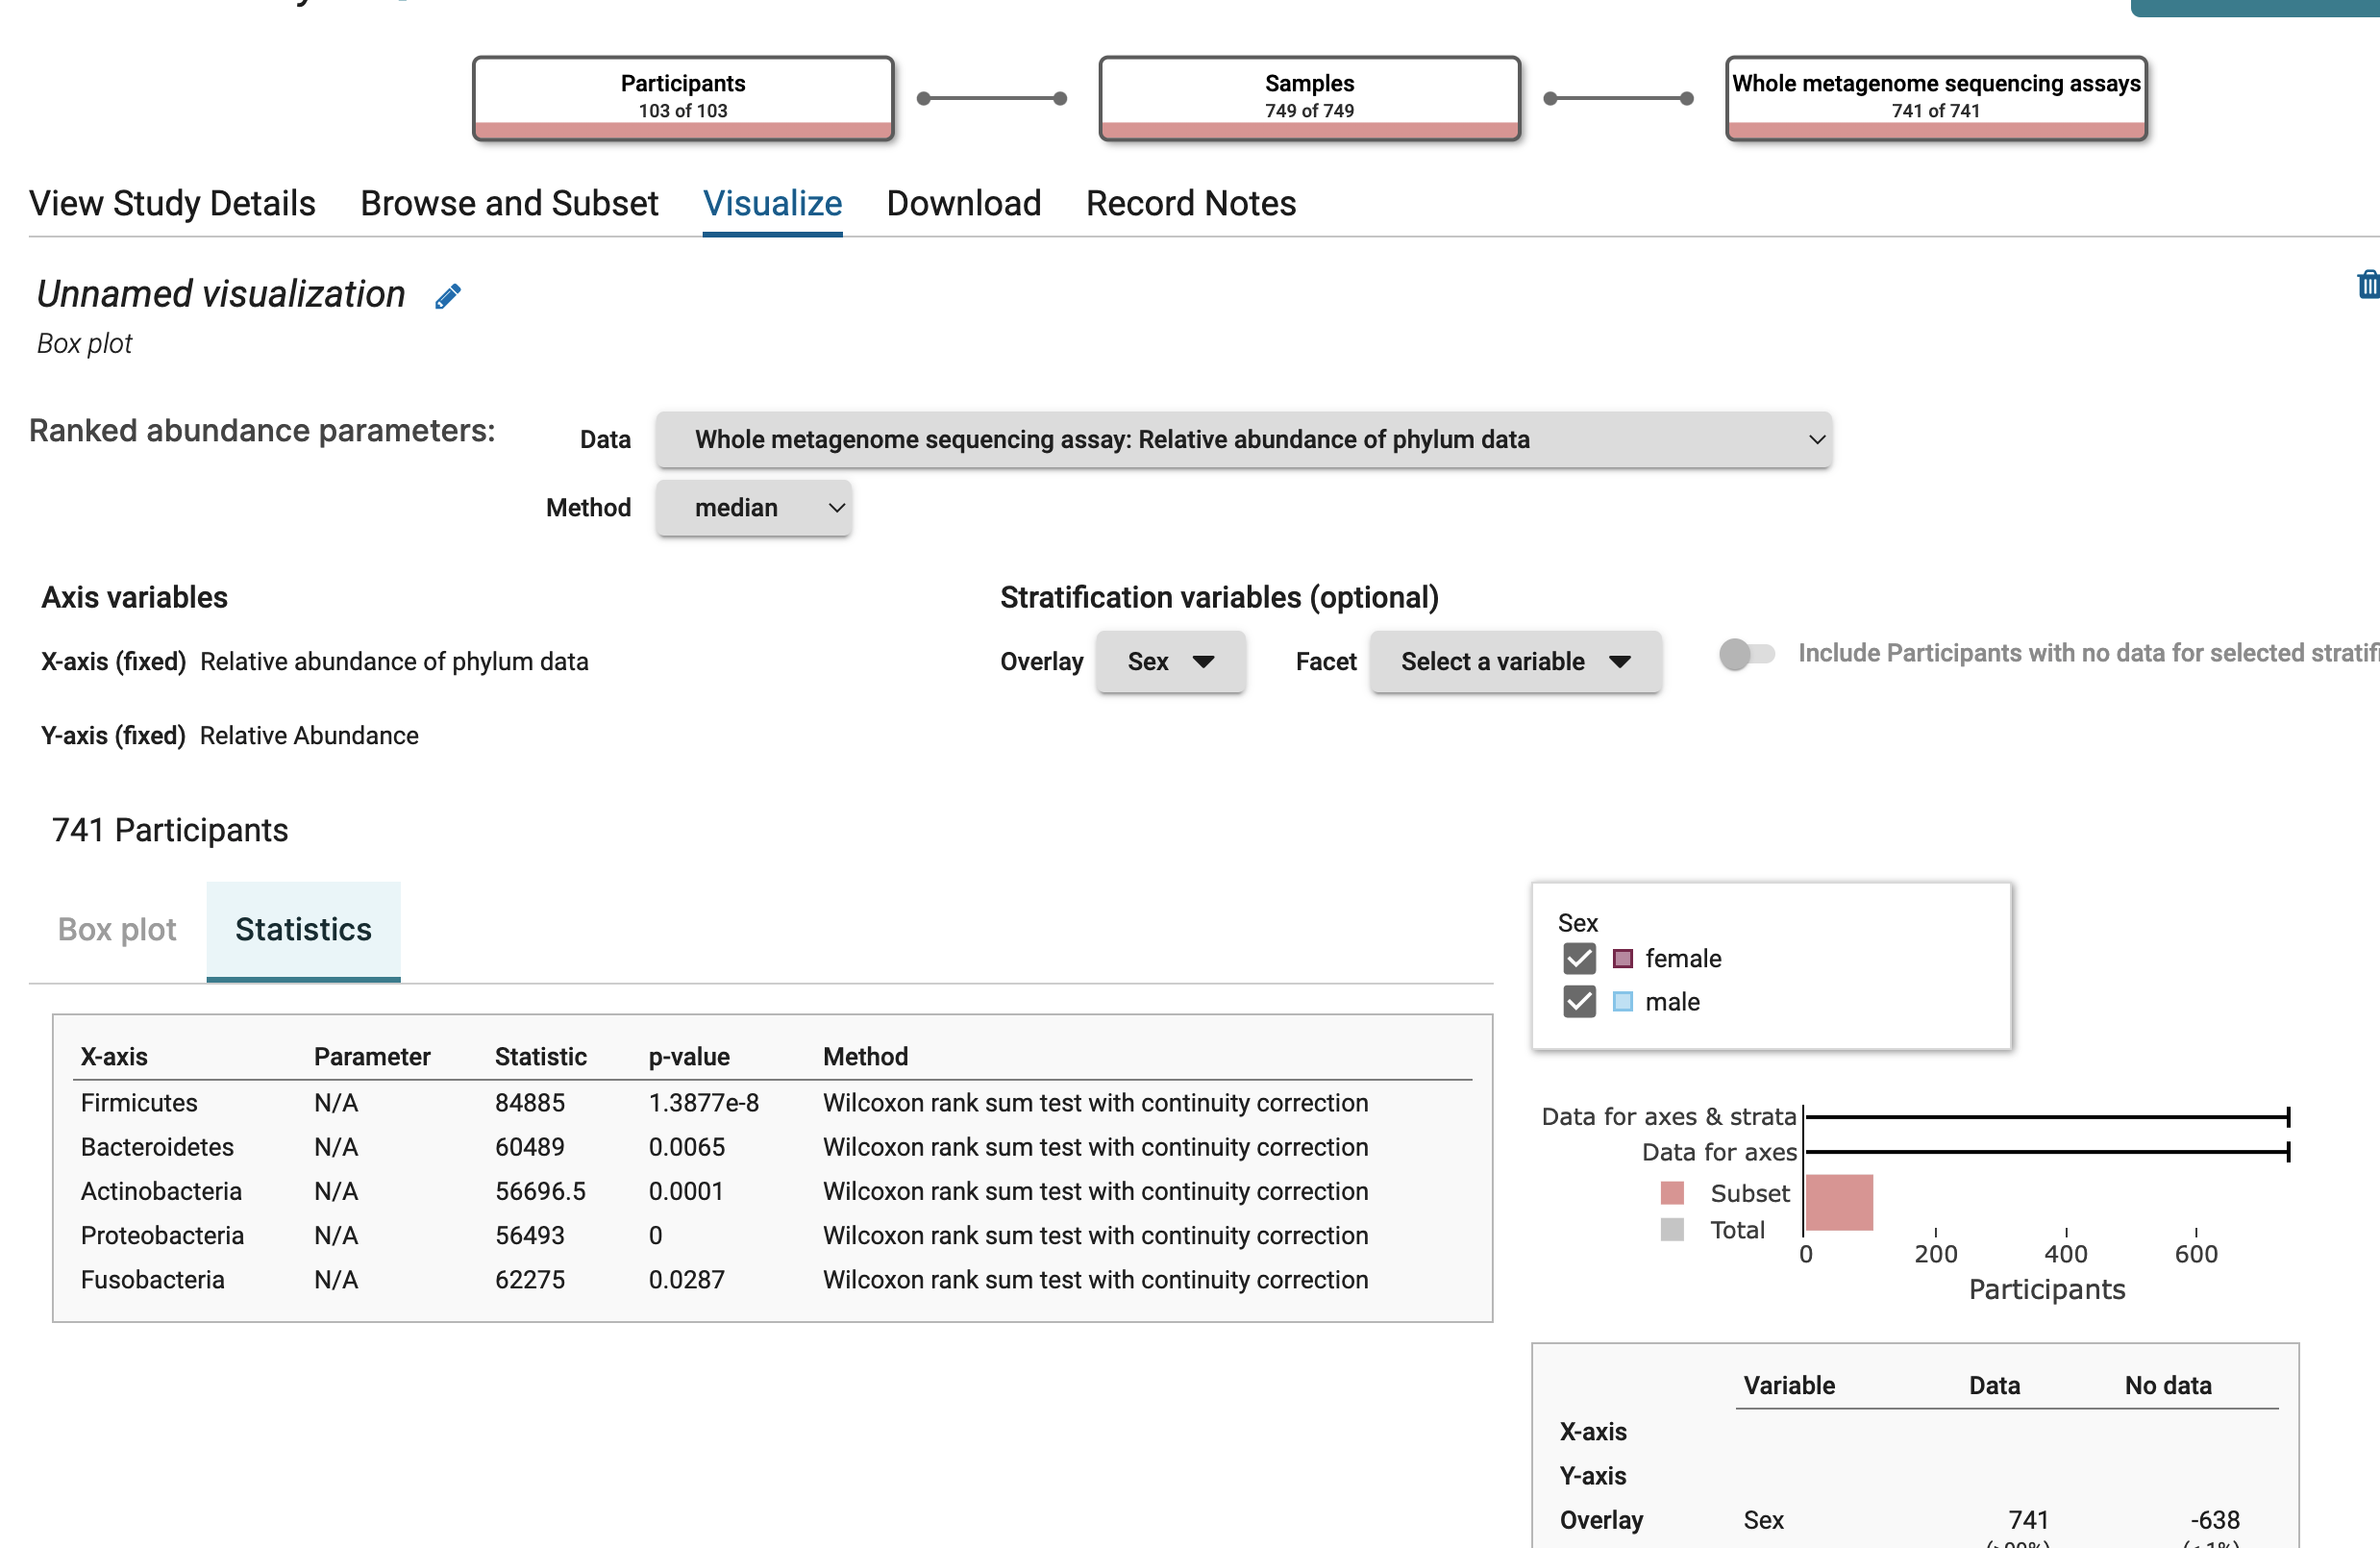This screenshot has width=2380, height=1548.
Task: Click Whole metagenome sequencing assays box
Action: (1936, 98)
